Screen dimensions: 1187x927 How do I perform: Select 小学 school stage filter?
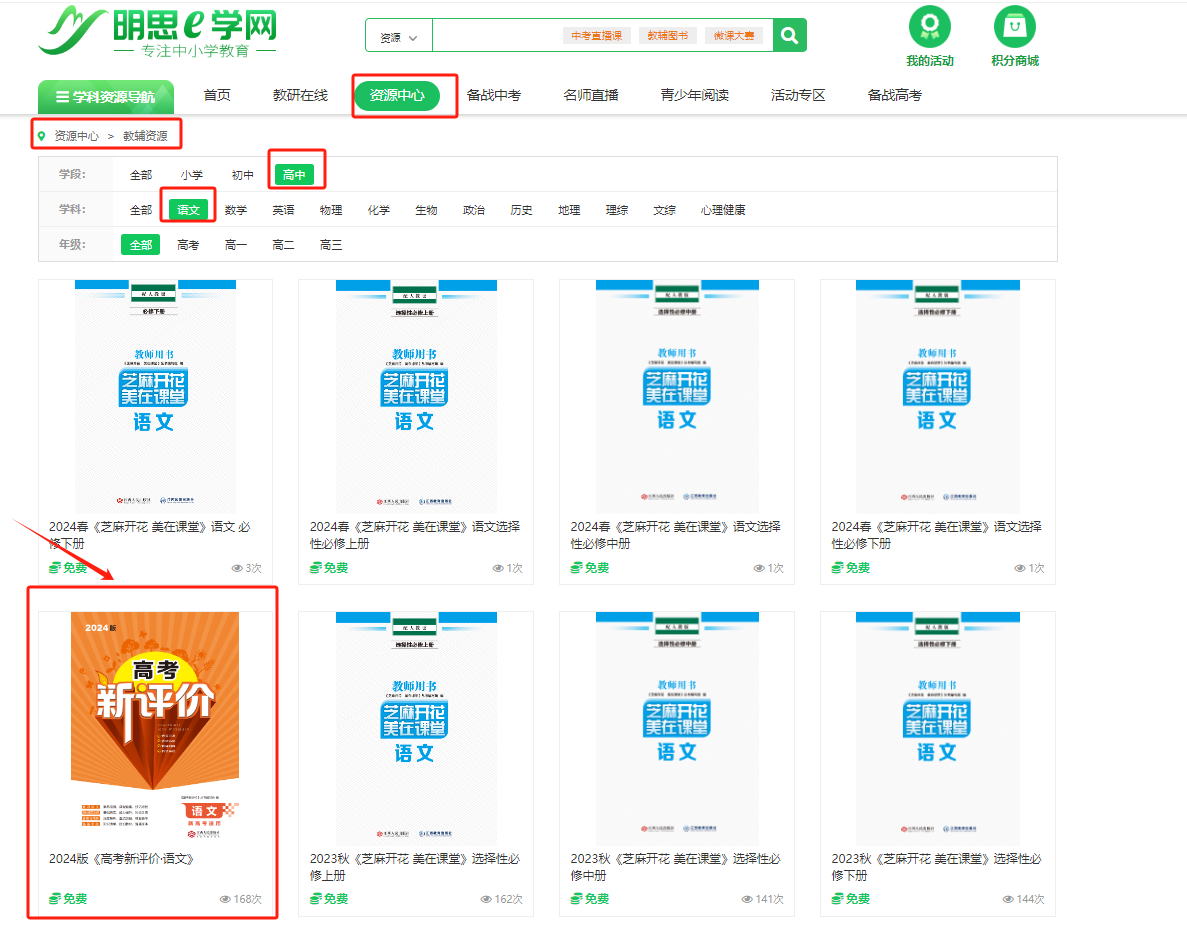coord(192,175)
